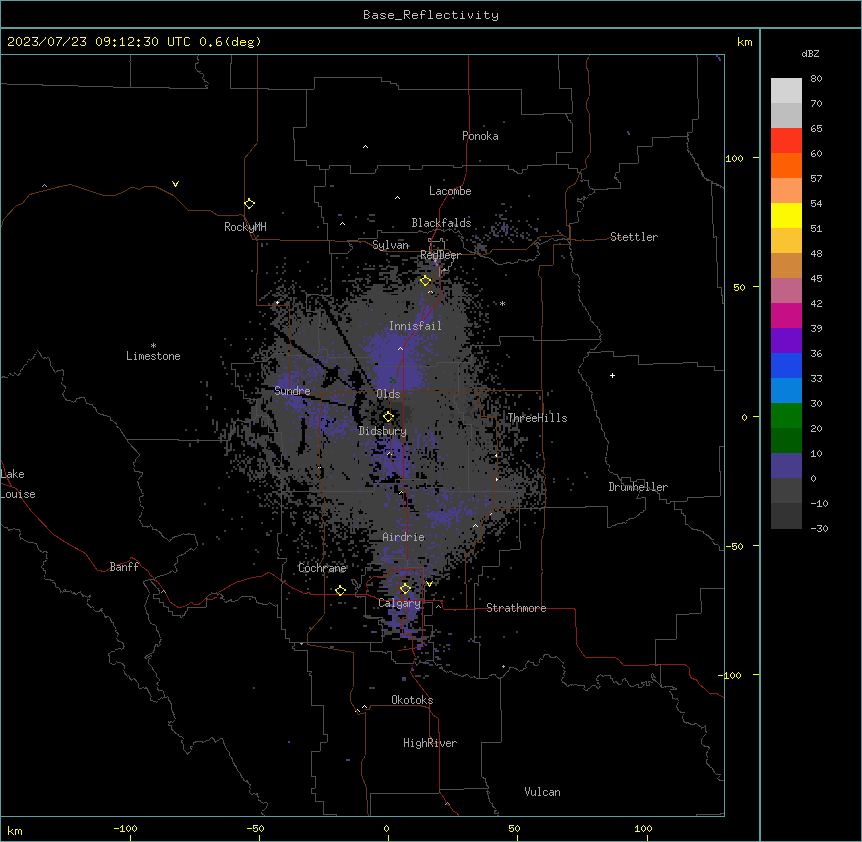Viewport: 862px width, 842px height.
Task: Select the light blue 30-33 dBZ swatch
Action: [x=786, y=391]
